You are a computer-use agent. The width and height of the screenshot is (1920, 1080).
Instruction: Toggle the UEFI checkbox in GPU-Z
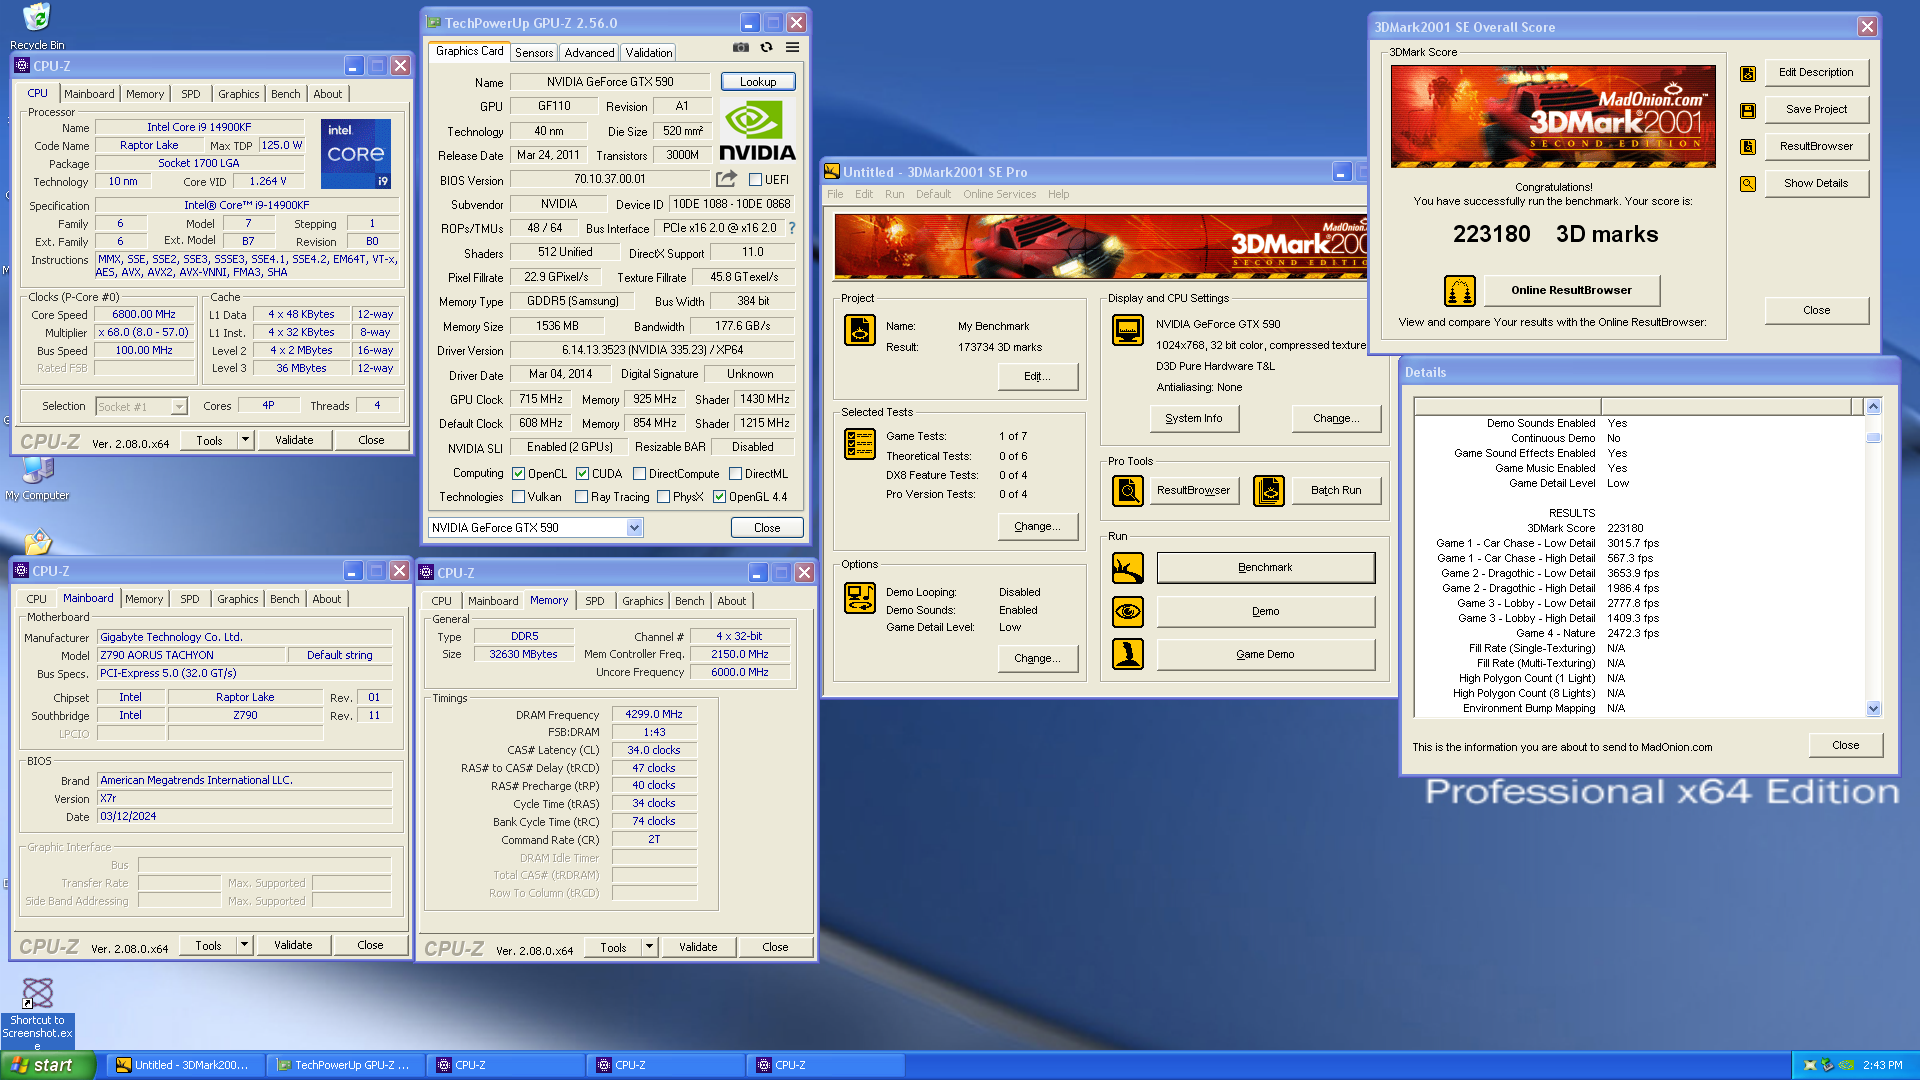(x=756, y=180)
